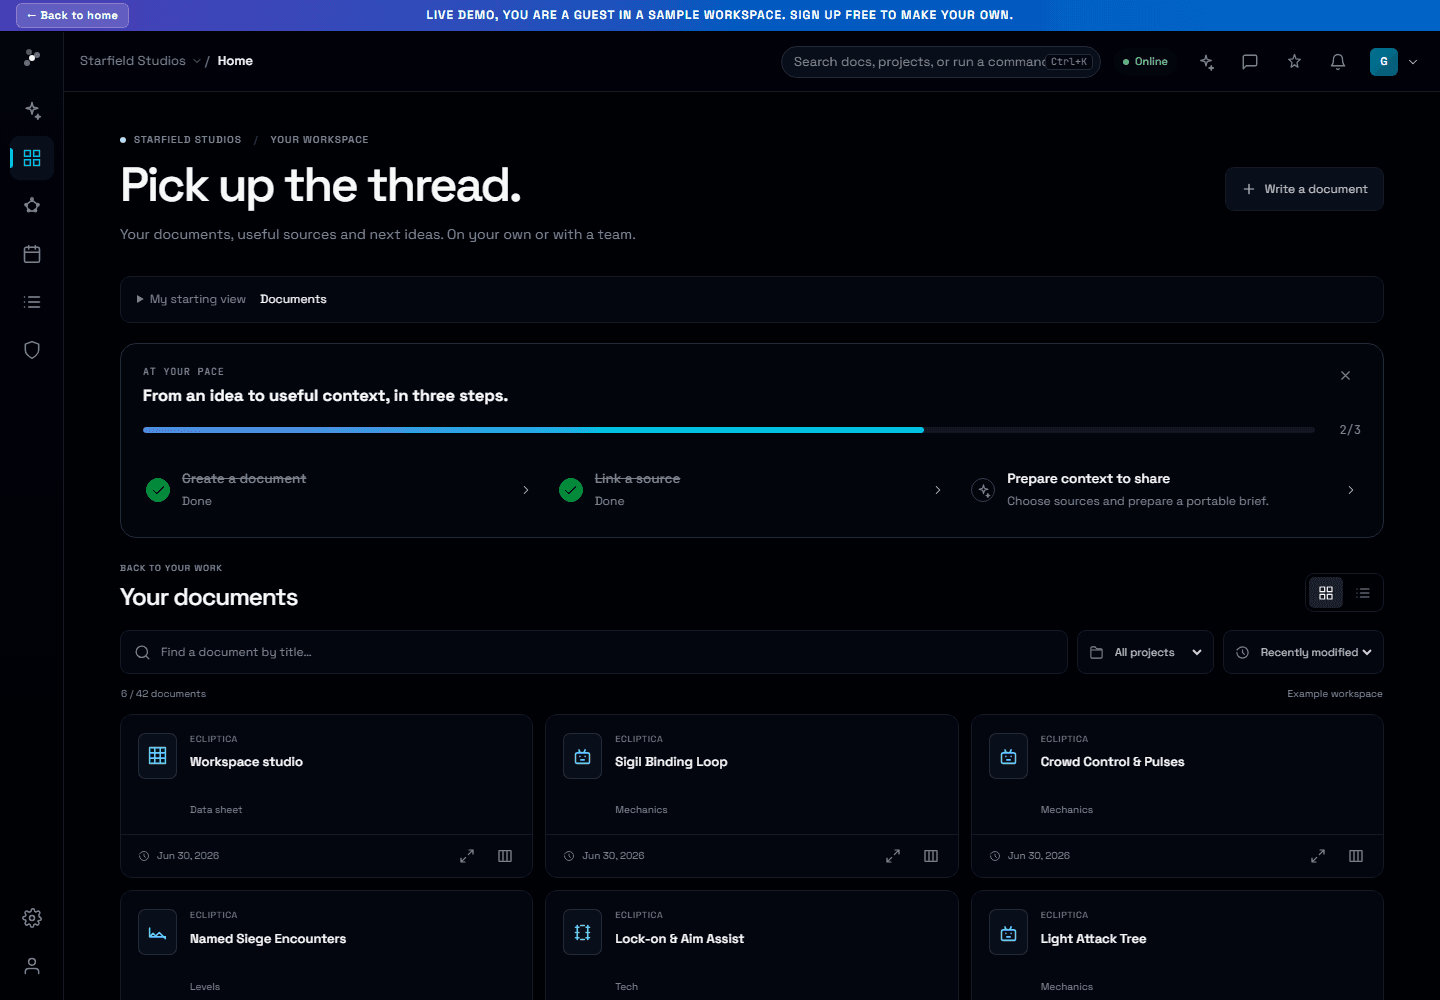Switch documents to grid view
The height and width of the screenshot is (1000, 1440).
click(x=1326, y=593)
